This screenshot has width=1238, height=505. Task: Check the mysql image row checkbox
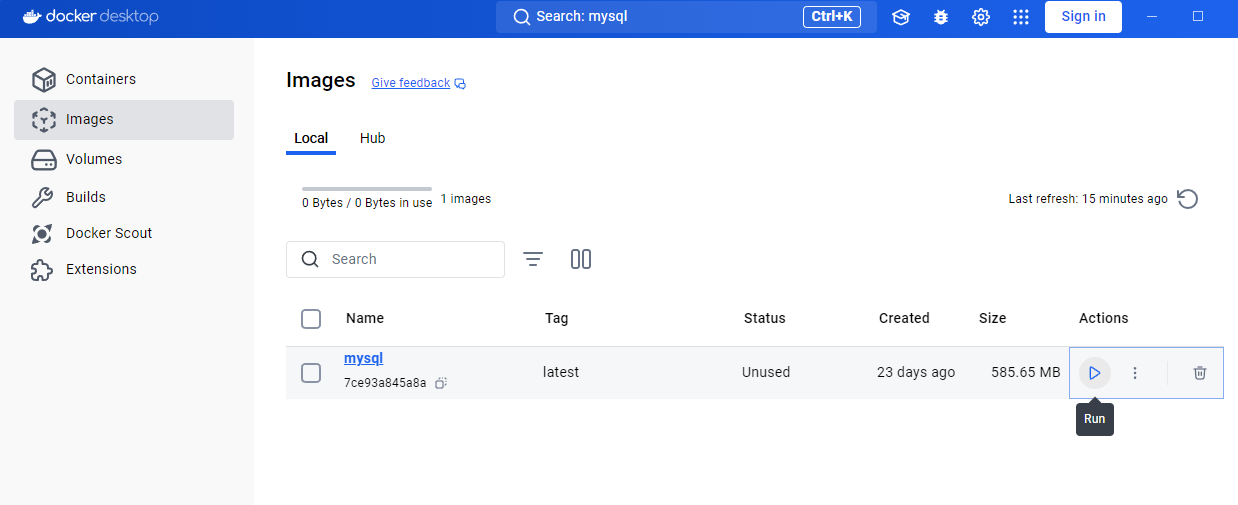pyautogui.click(x=311, y=373)
